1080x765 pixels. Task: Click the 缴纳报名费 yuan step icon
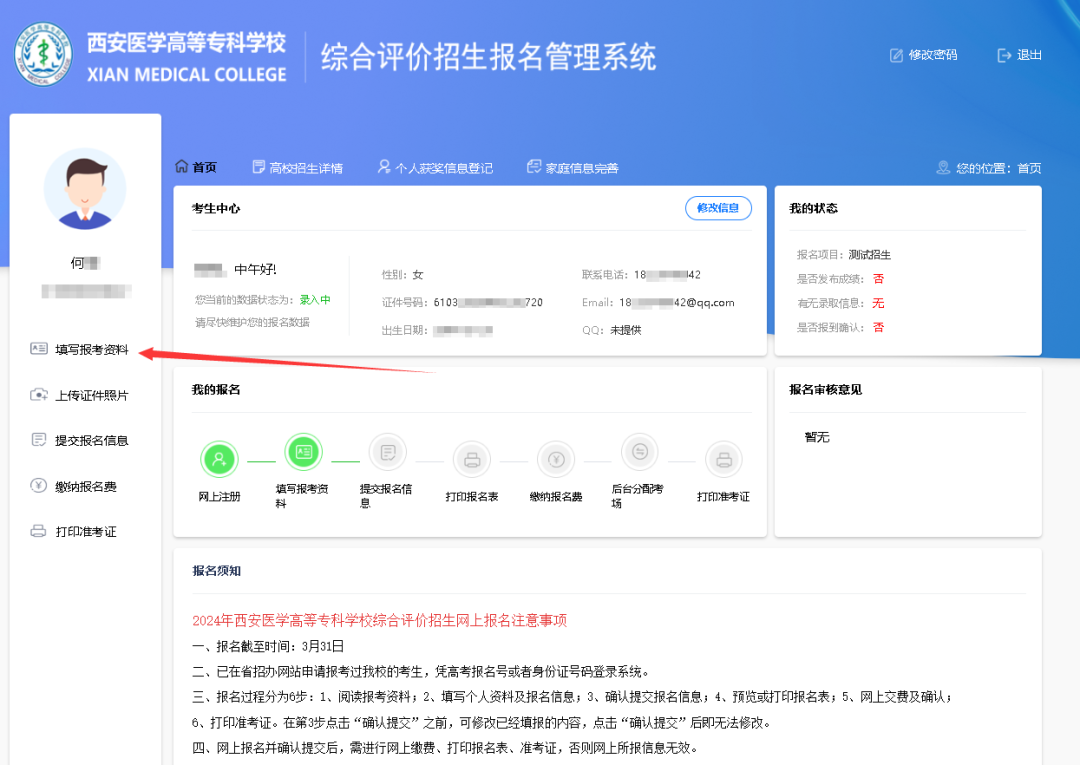pos(556,459)
